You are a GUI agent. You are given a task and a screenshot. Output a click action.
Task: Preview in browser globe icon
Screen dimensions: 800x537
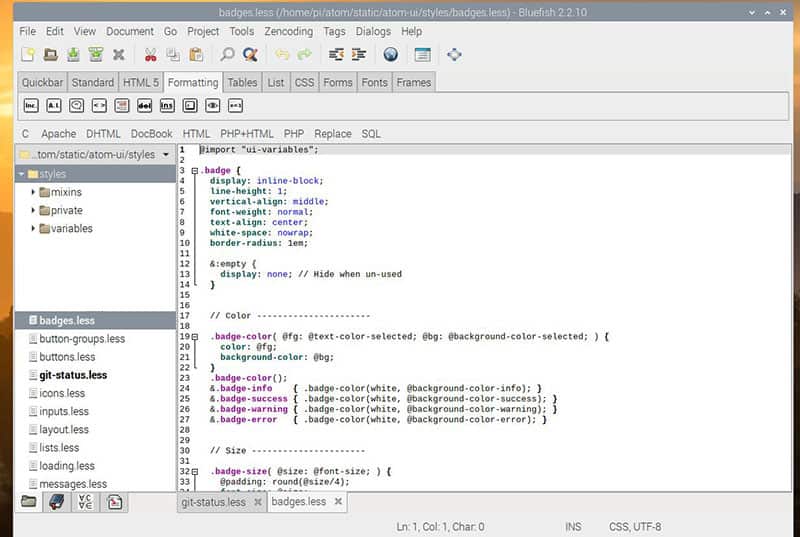pos(391,55)
